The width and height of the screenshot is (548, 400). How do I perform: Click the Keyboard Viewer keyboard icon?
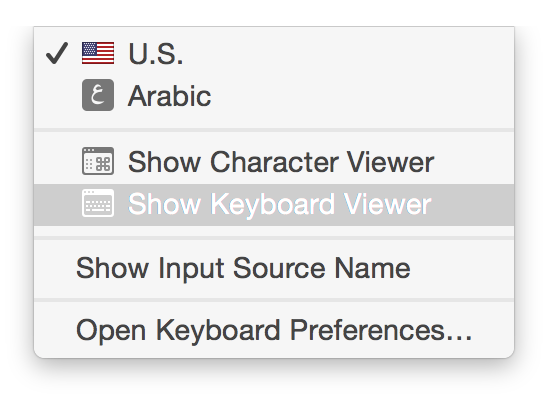click(x=98, y=203)
